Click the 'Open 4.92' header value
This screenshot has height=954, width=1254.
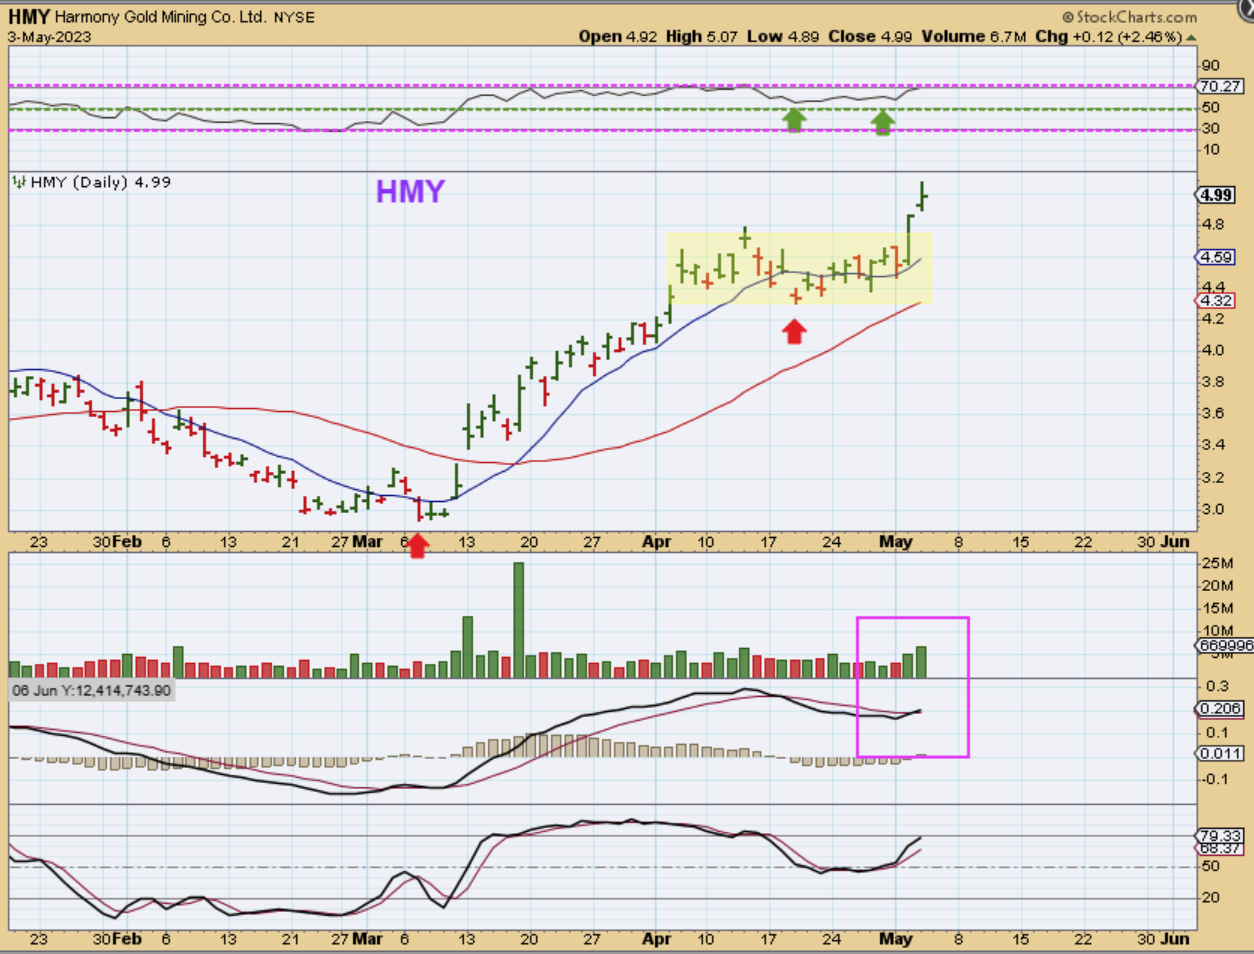coord(618,36)
